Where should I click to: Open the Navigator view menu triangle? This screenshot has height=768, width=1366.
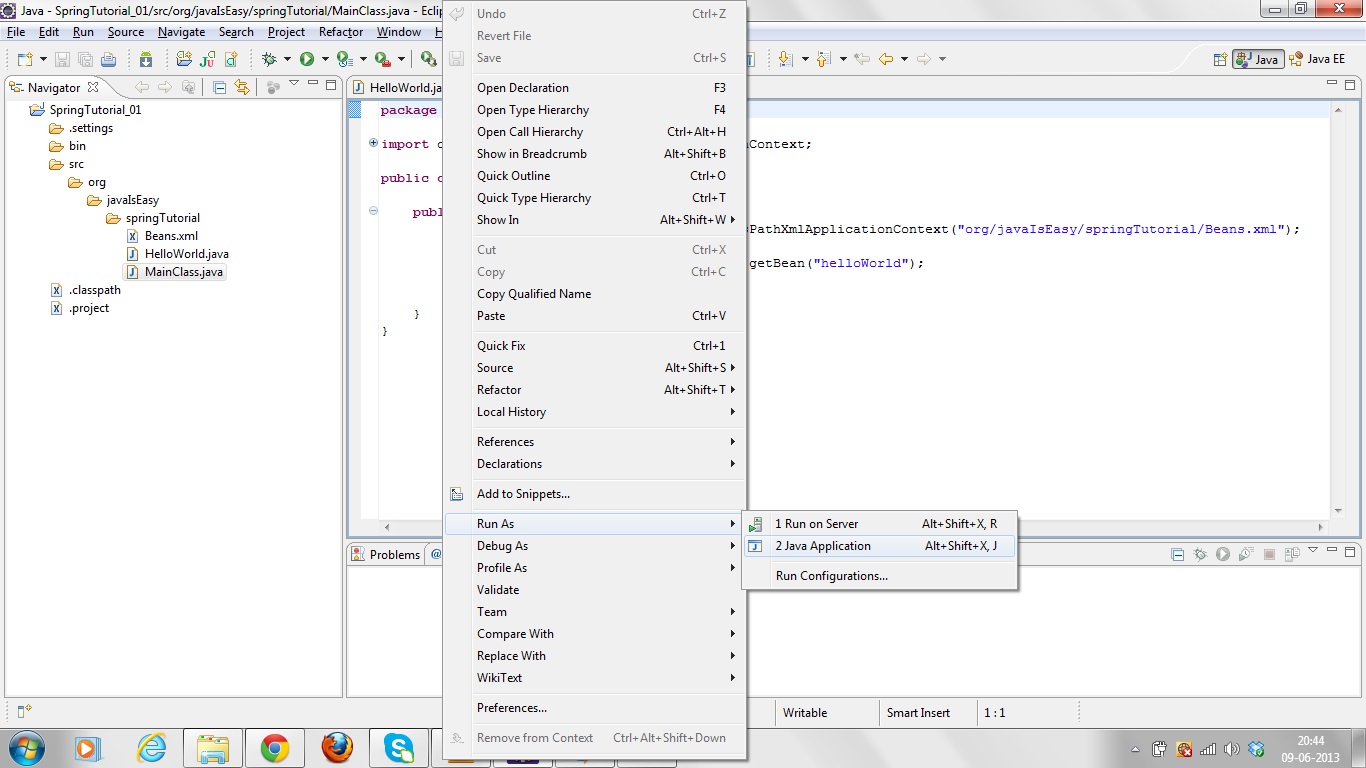[294, 82]
